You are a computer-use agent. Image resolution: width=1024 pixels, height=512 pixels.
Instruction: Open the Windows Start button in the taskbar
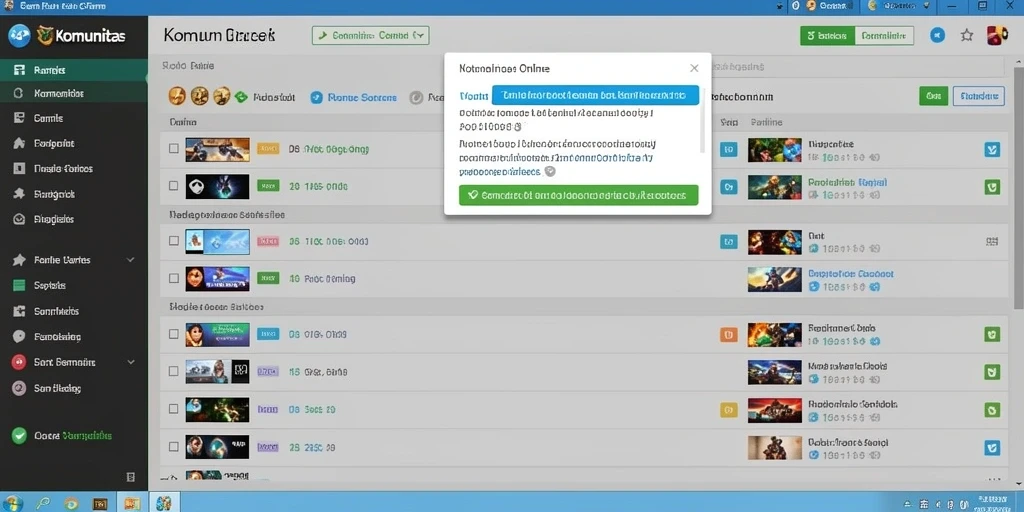pos(12,503)
